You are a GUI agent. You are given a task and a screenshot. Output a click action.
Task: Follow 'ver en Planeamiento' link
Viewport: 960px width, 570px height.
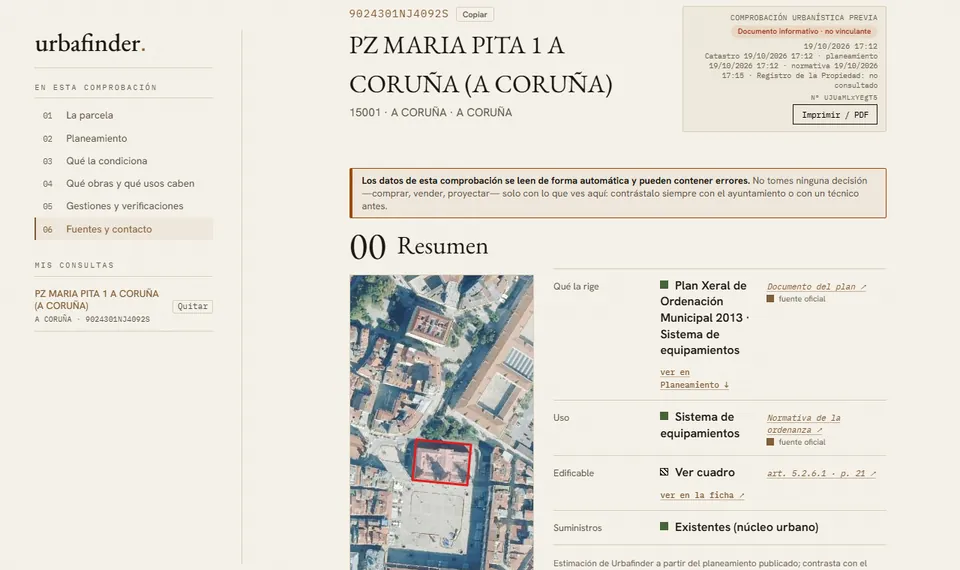click(x=694, y=378)
